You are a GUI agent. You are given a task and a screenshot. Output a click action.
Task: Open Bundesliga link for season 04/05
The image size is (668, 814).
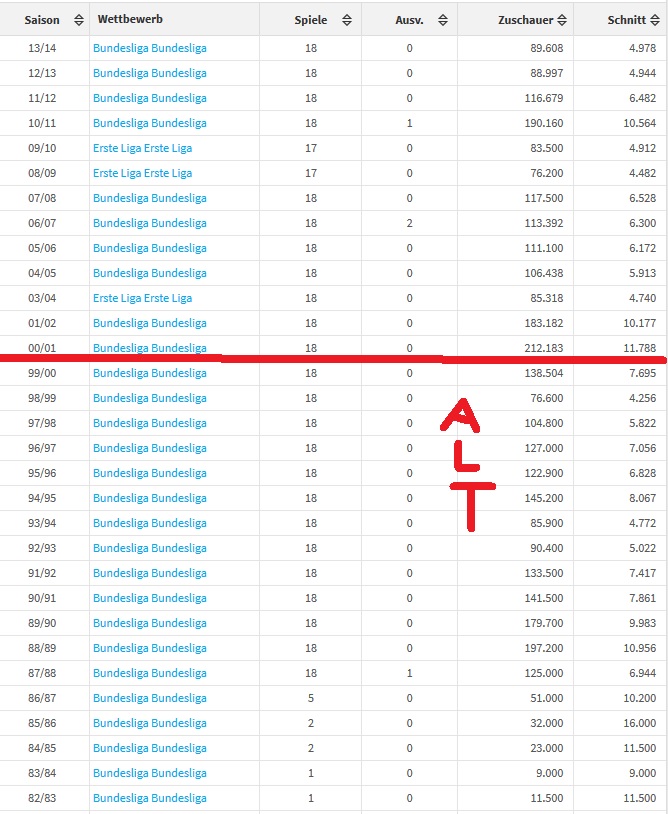point(149,273)
